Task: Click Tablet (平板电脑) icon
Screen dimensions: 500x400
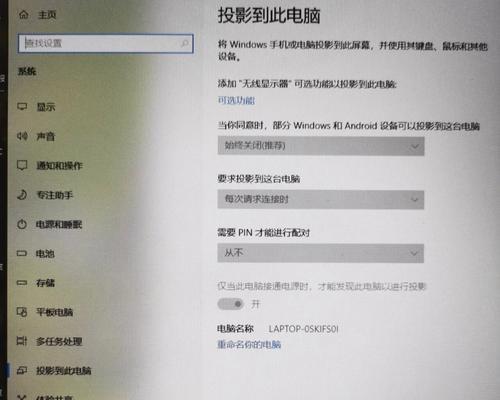Action: pos(22,312)
